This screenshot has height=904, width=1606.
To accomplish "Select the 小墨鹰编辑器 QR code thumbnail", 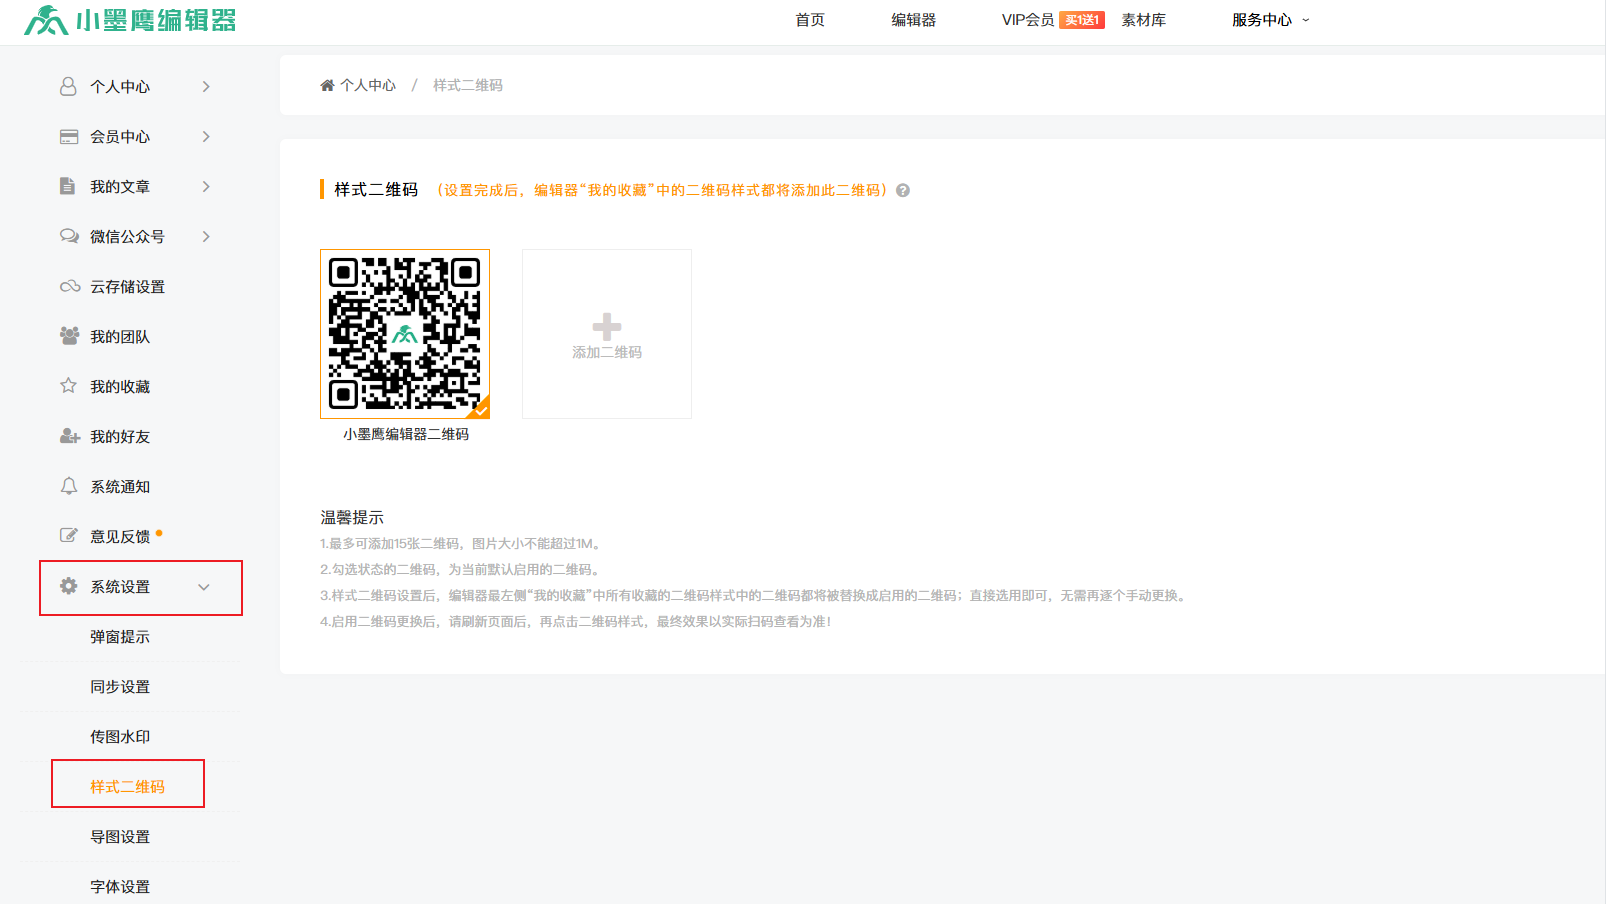I will [x=405, y=334].
